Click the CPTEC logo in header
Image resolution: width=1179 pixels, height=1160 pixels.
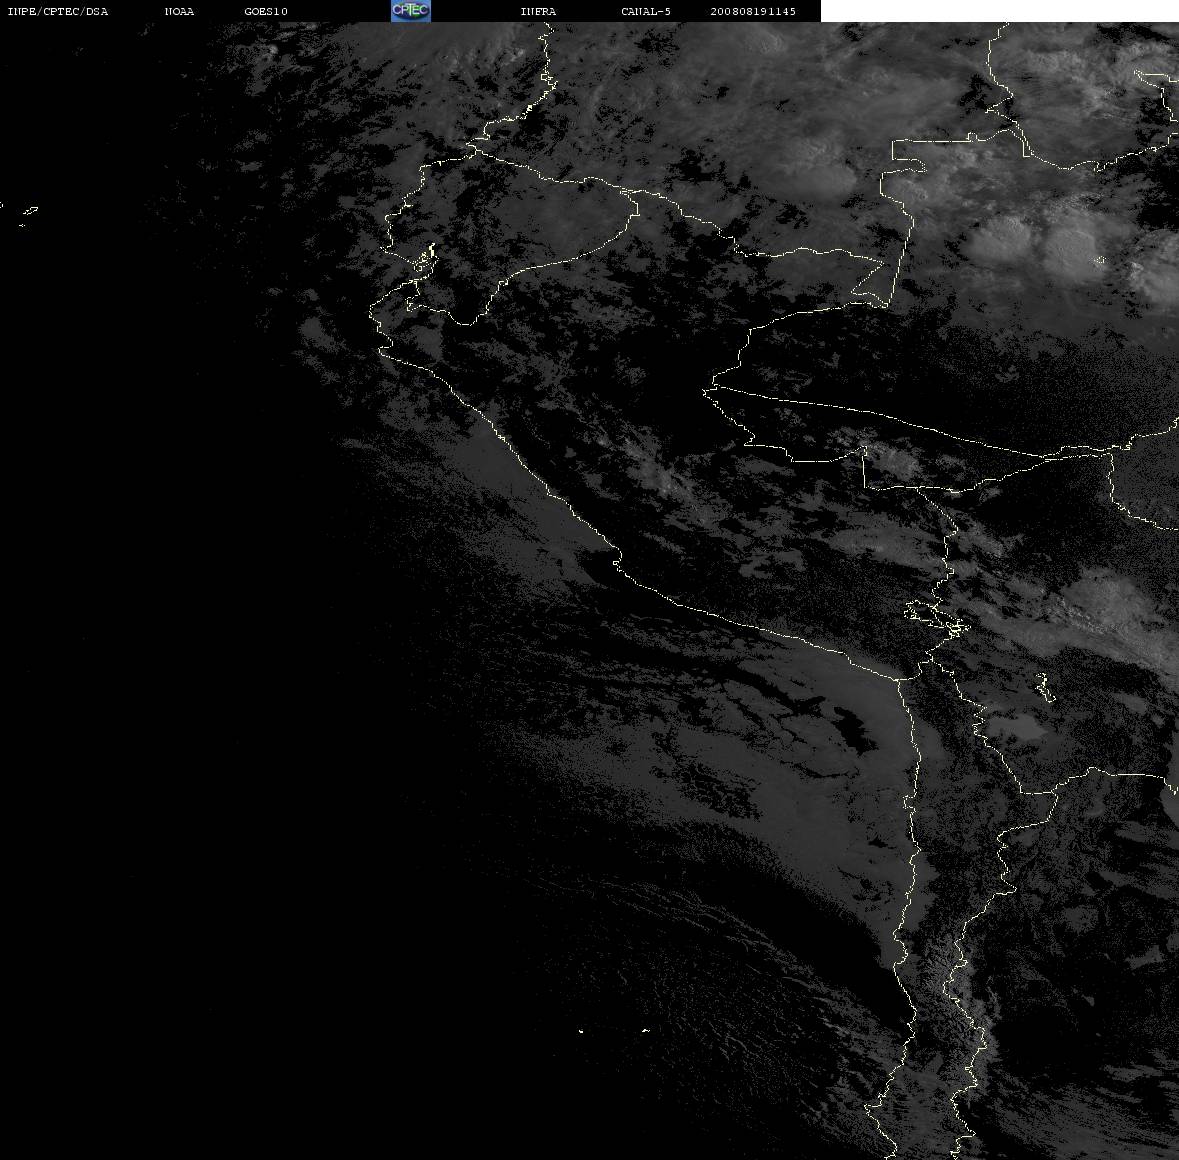[411, 11]
